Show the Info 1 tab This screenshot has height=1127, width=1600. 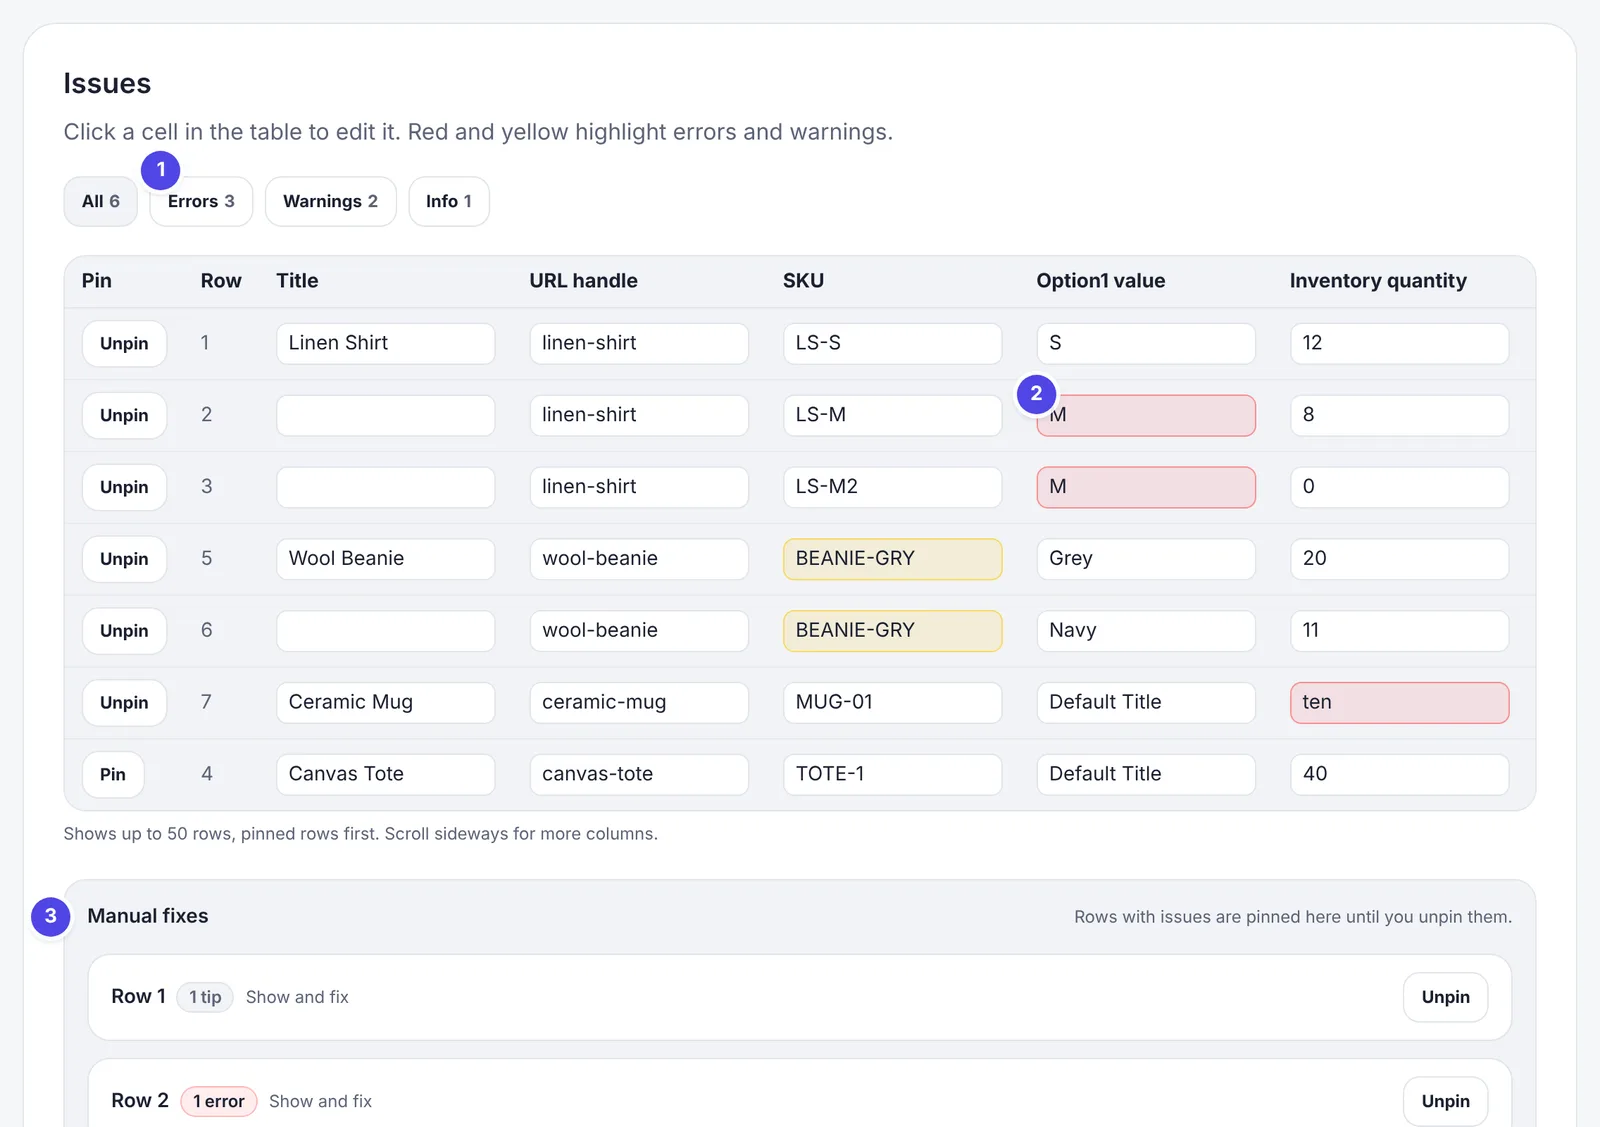coord(449,201)
